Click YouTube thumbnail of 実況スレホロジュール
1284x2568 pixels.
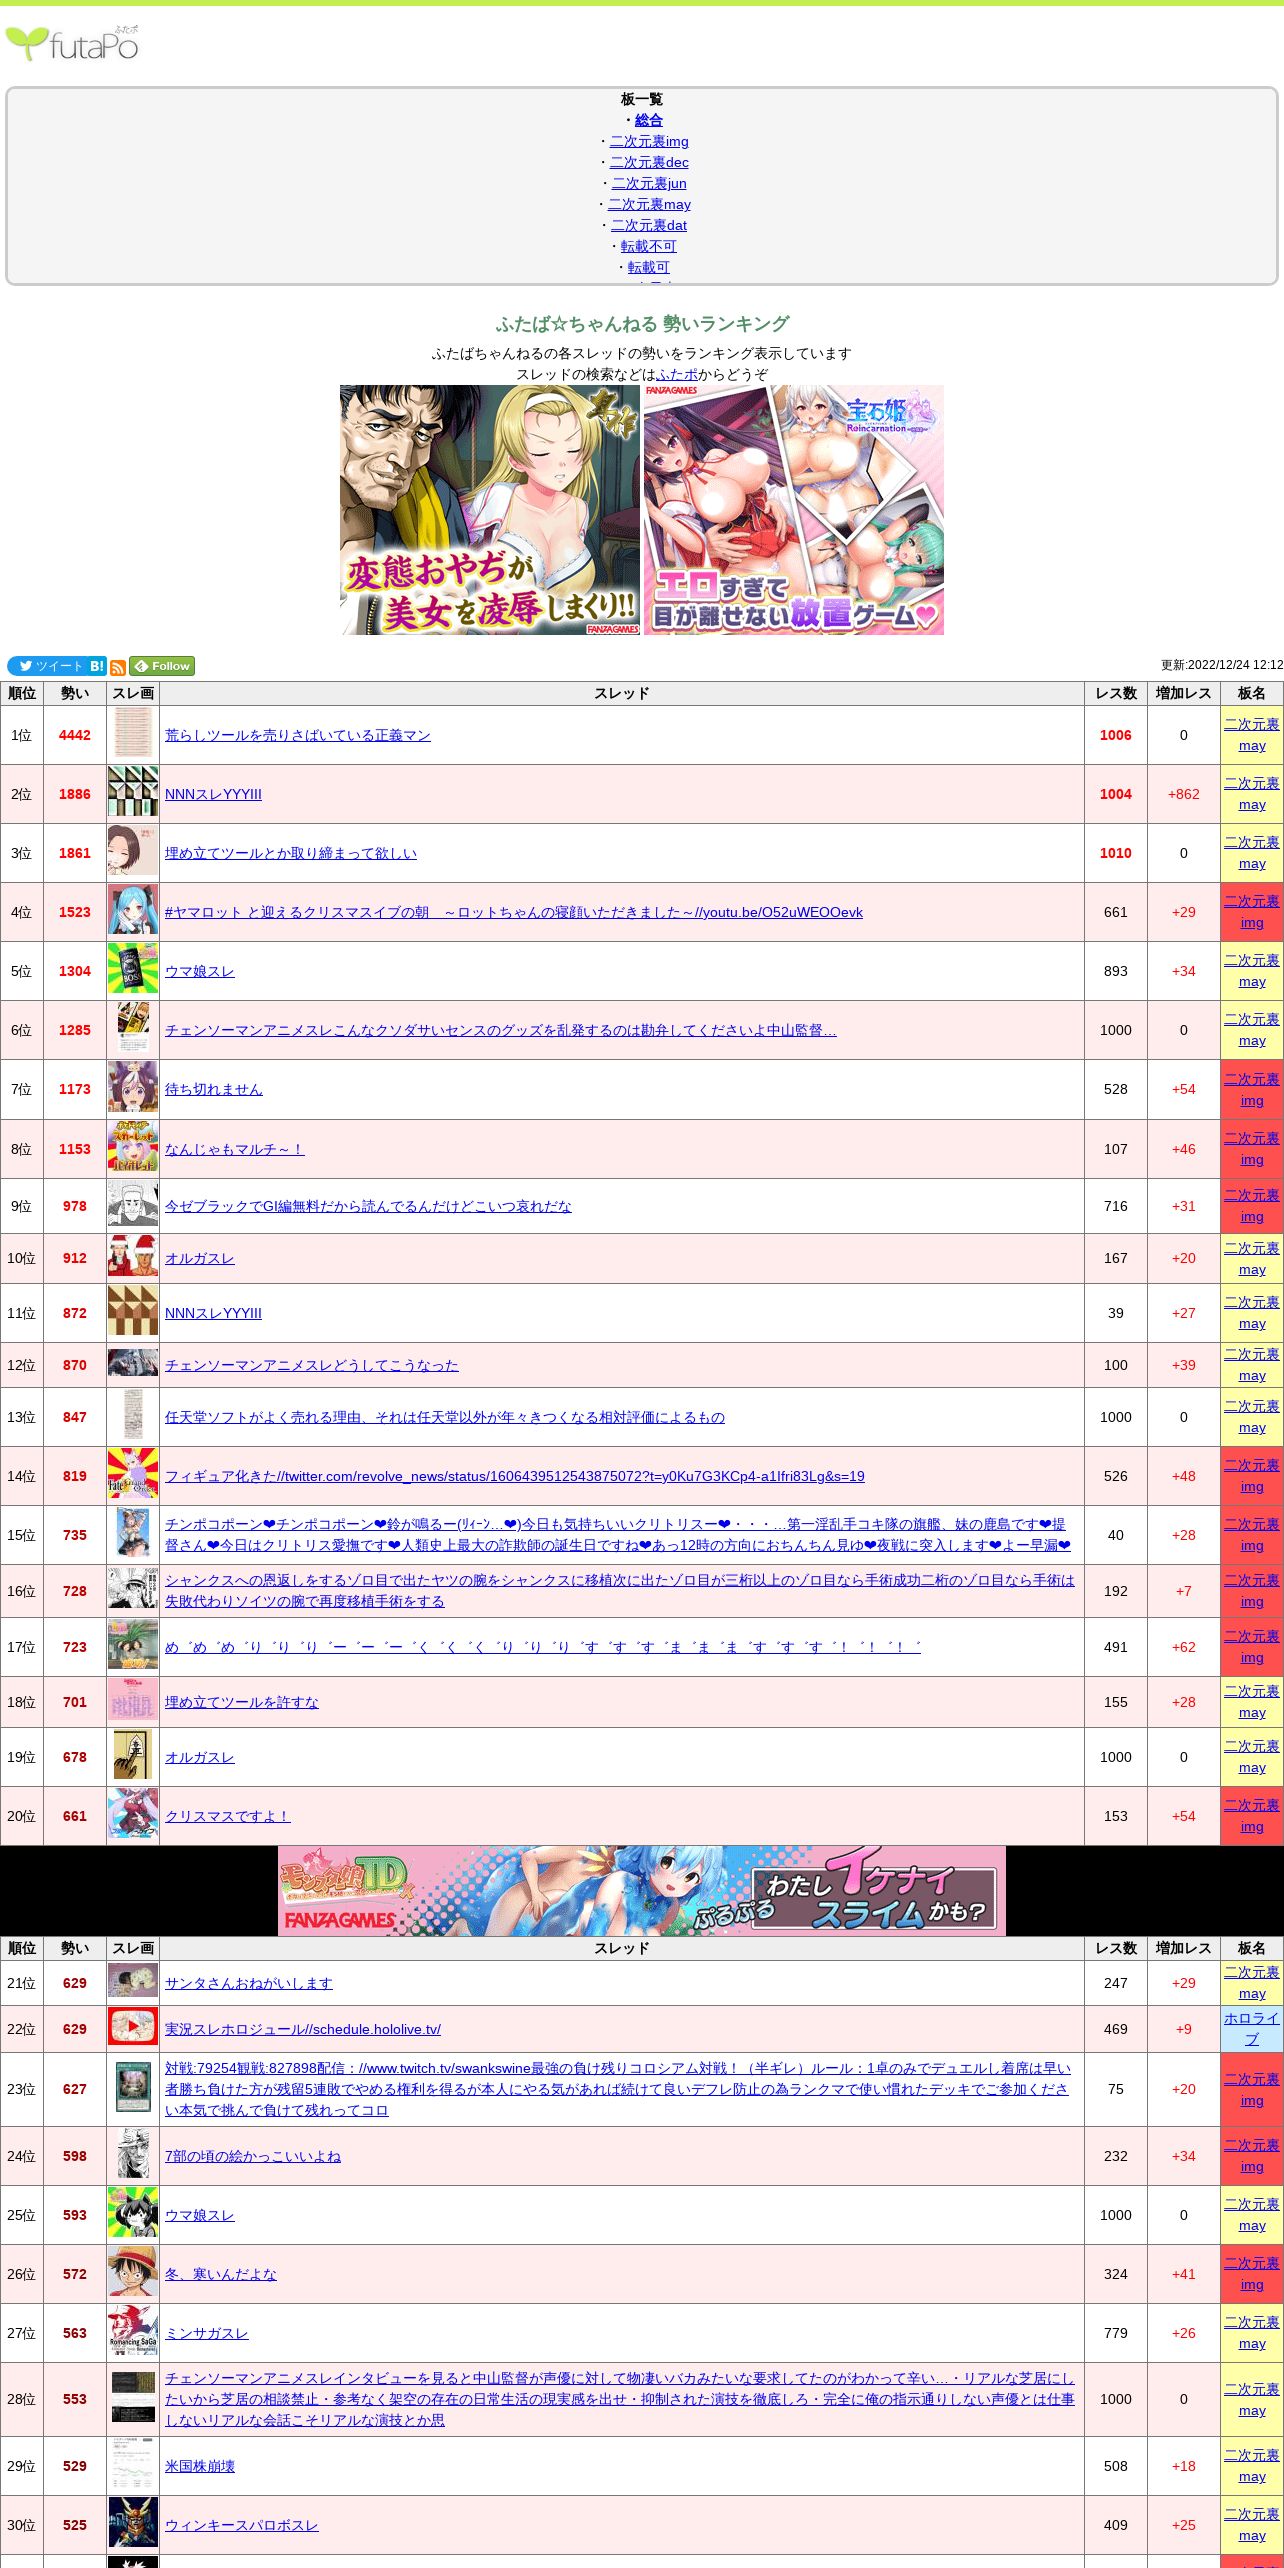click(x=133, y=2027)
